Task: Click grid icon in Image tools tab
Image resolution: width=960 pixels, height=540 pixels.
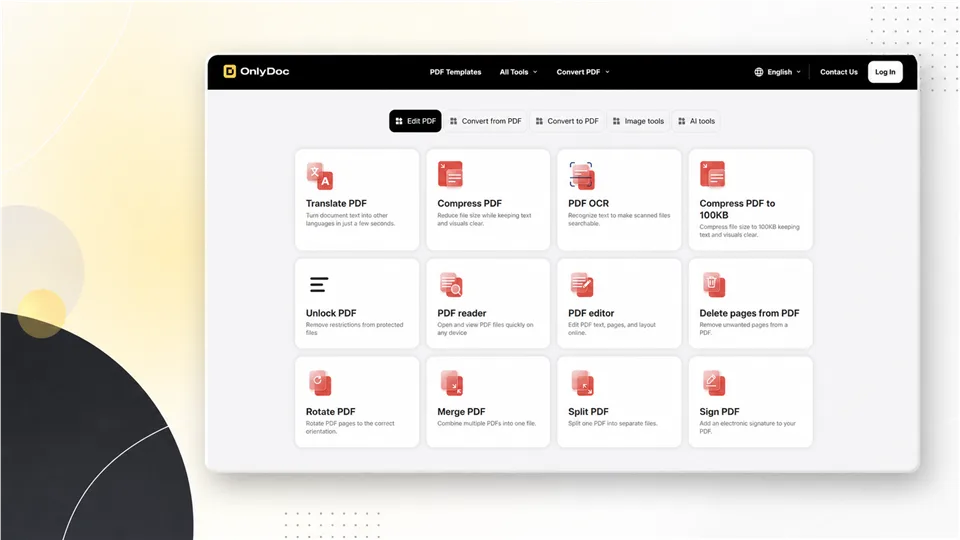Action: [x=617, y=121]
